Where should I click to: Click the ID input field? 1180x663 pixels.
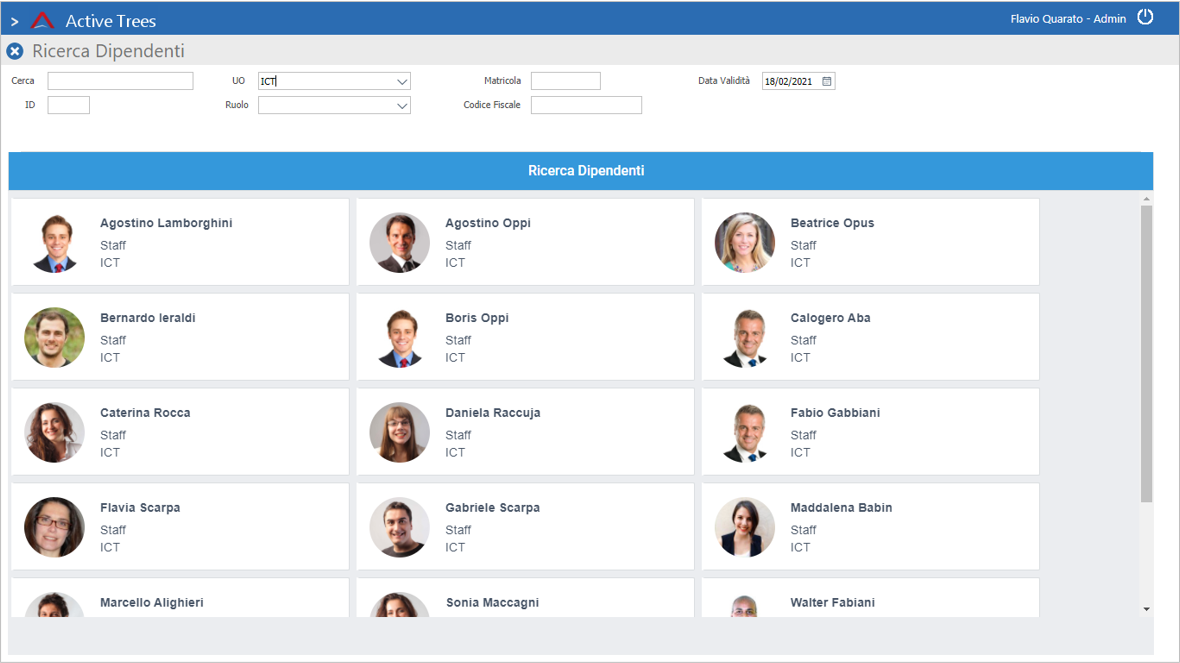tap(68, 105)
